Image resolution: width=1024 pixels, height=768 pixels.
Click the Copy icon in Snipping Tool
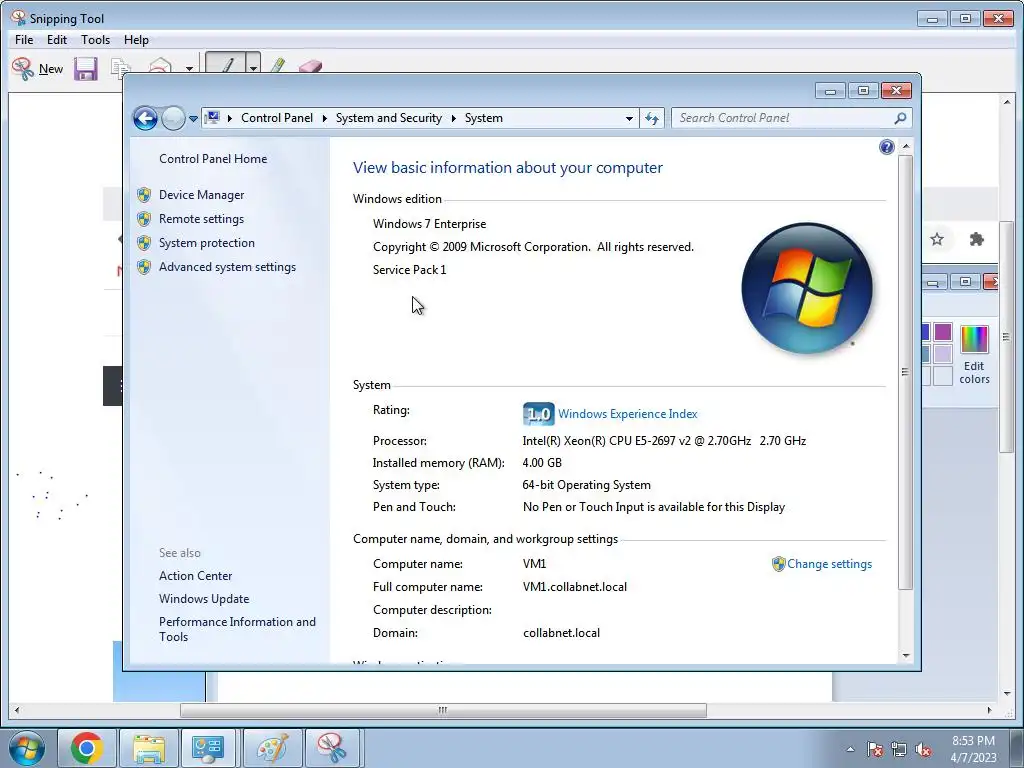pyautogui.click(x=120, y=67)
